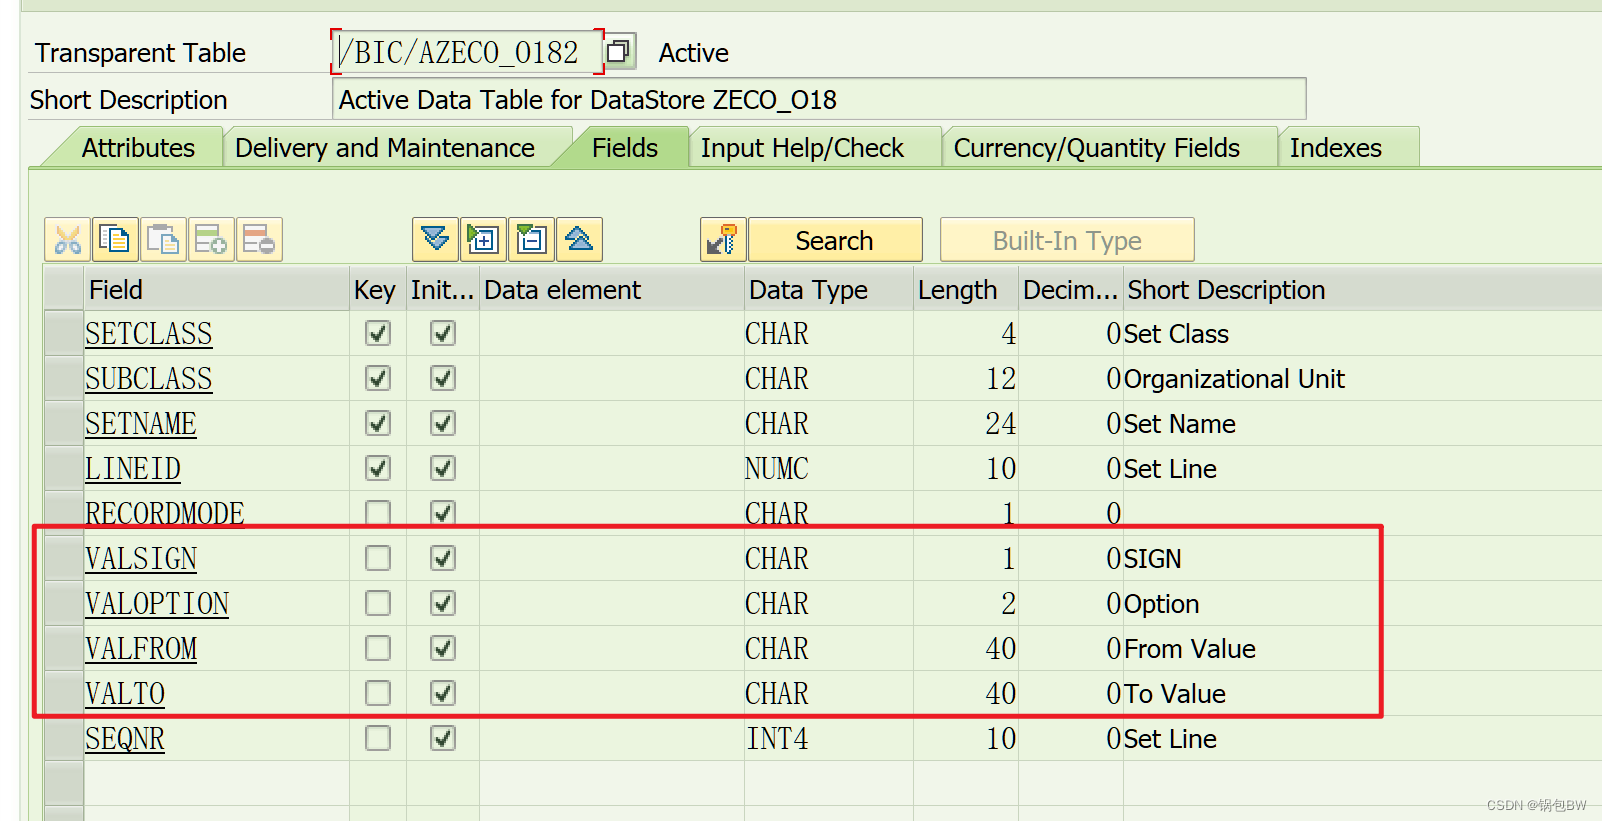Open the VALFROM field link
The height and width of the screenshot is (821, 1602).
click(x=141, y=649)
